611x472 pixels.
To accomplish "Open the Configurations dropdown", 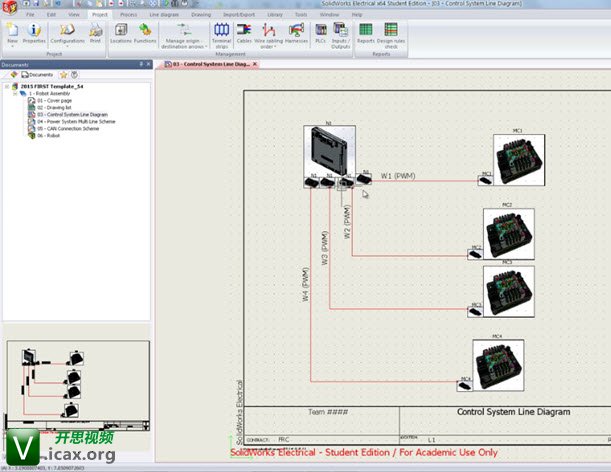I will [67, 46].
